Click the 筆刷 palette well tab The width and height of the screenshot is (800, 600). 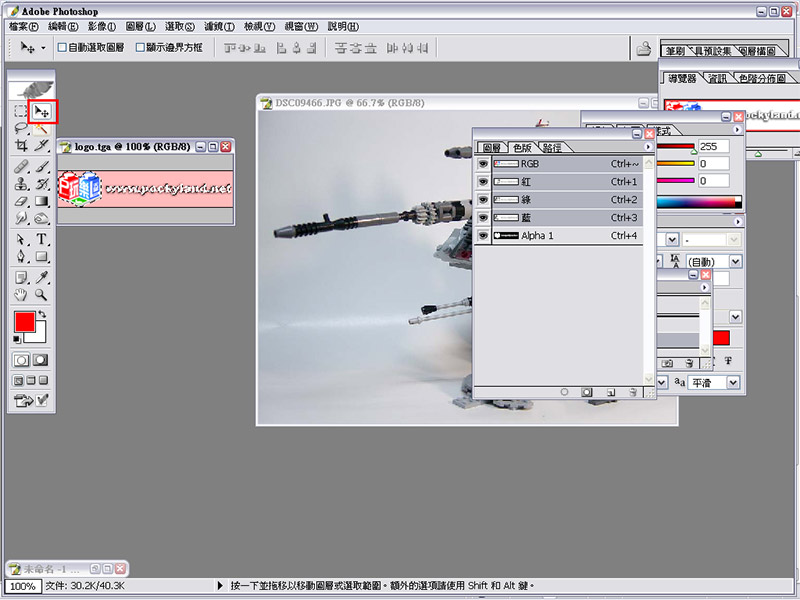(x=673, y=48)
